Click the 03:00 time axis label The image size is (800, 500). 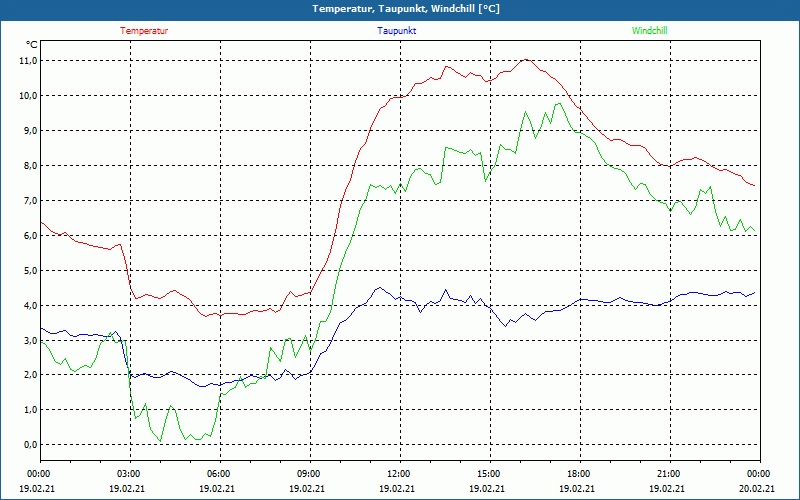[130, 474]
